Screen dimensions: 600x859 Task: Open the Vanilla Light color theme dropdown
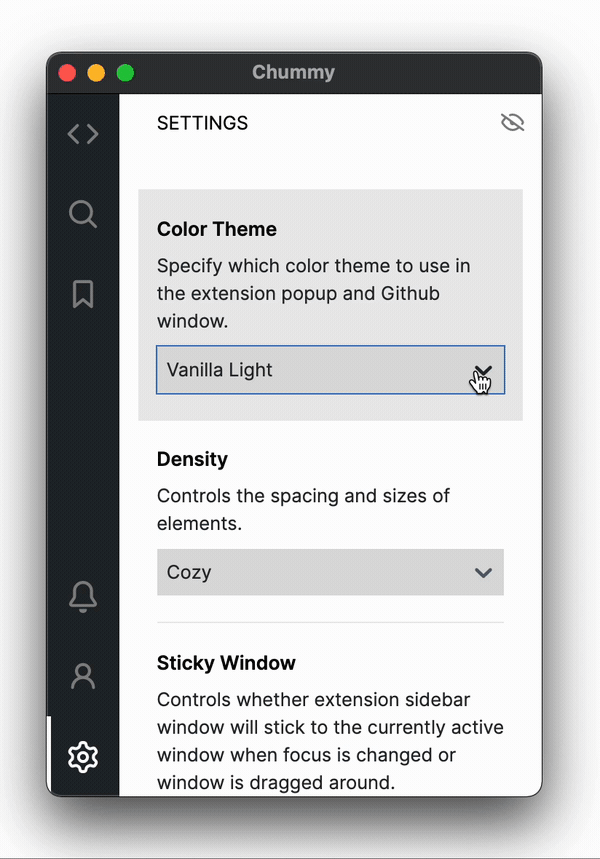click(x=330, y=370)
